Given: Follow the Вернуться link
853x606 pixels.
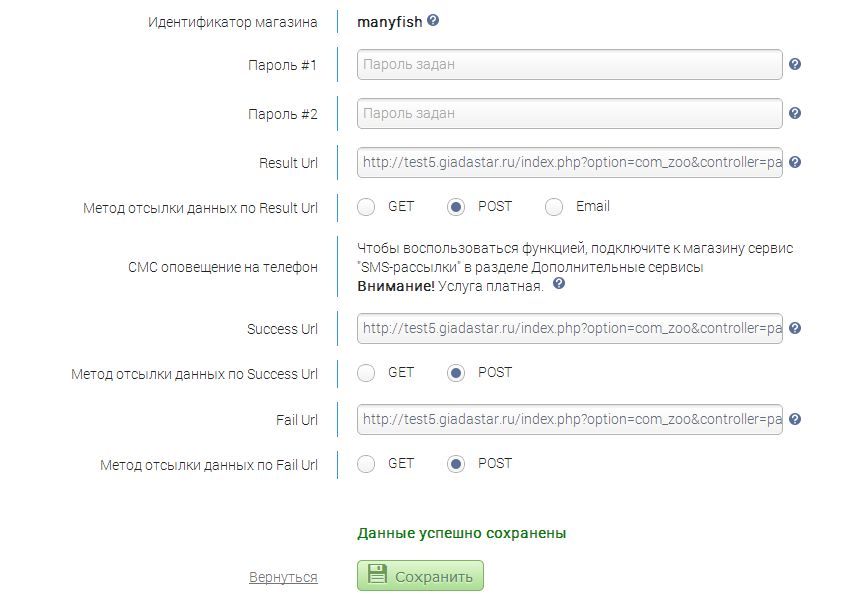Looking at the screenshot, I should pos(283,577).
